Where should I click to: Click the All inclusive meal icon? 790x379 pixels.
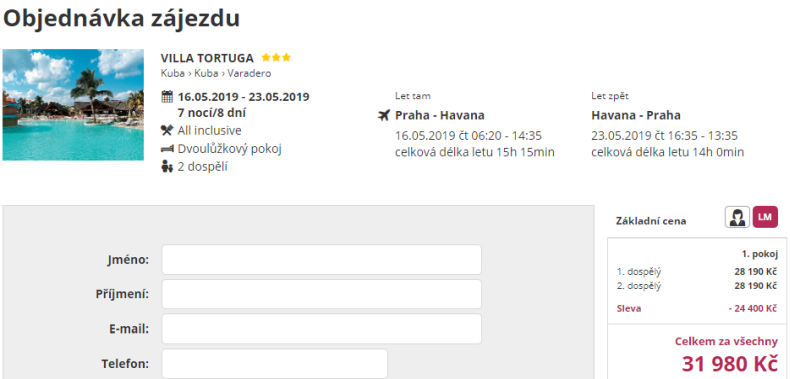[167, 131]
